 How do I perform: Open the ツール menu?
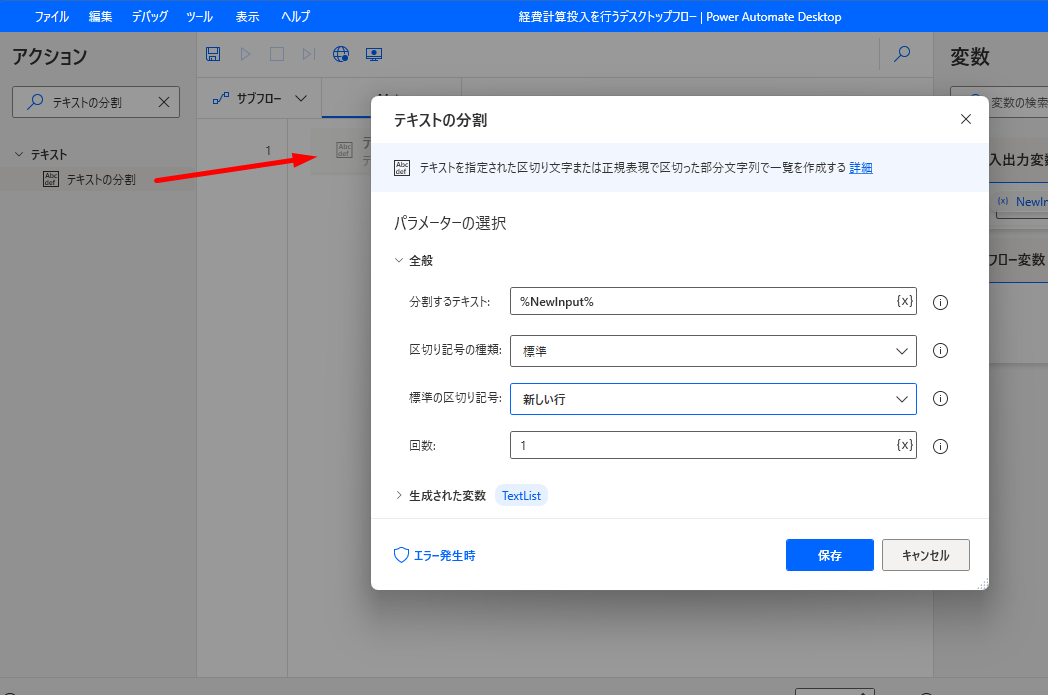(199, 16)
